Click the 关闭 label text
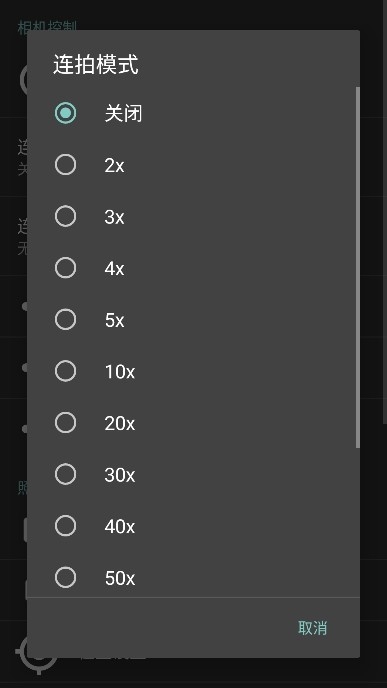The width and height of the screenshot is (387, 688). pyautogui.click(x=123, y=114)
